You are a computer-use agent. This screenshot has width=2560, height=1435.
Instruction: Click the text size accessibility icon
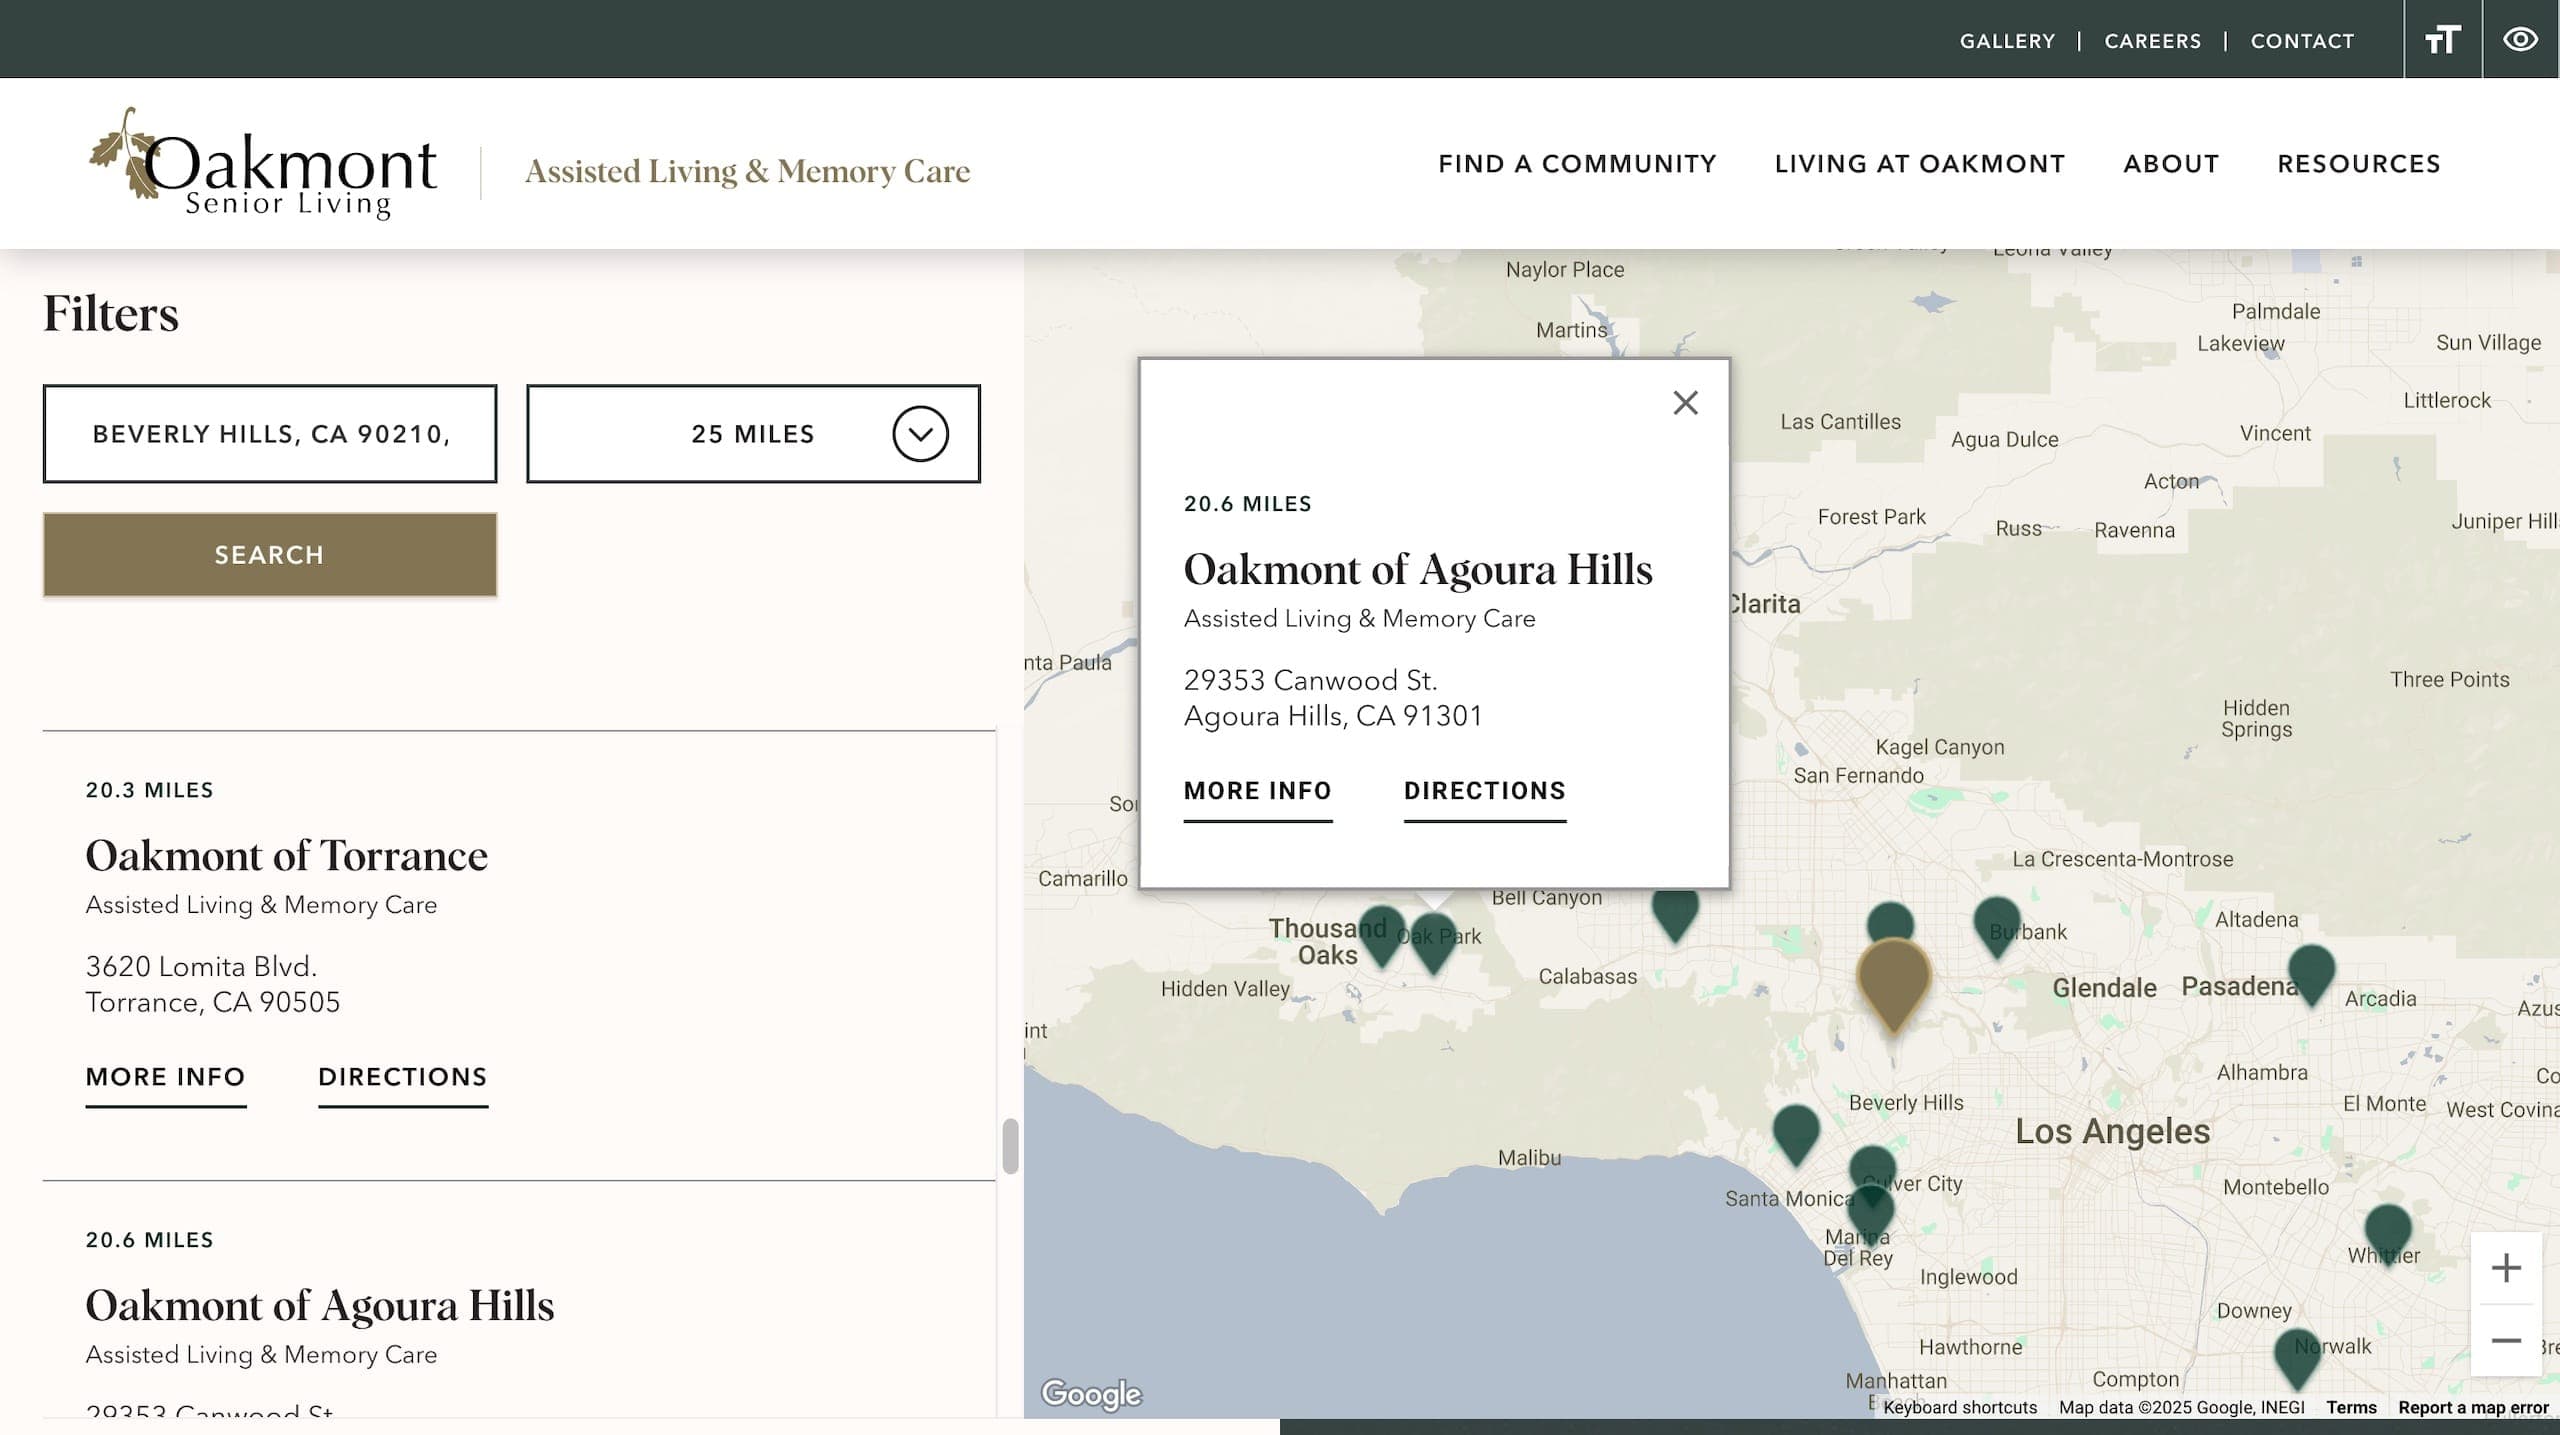tap(2442, 40)
